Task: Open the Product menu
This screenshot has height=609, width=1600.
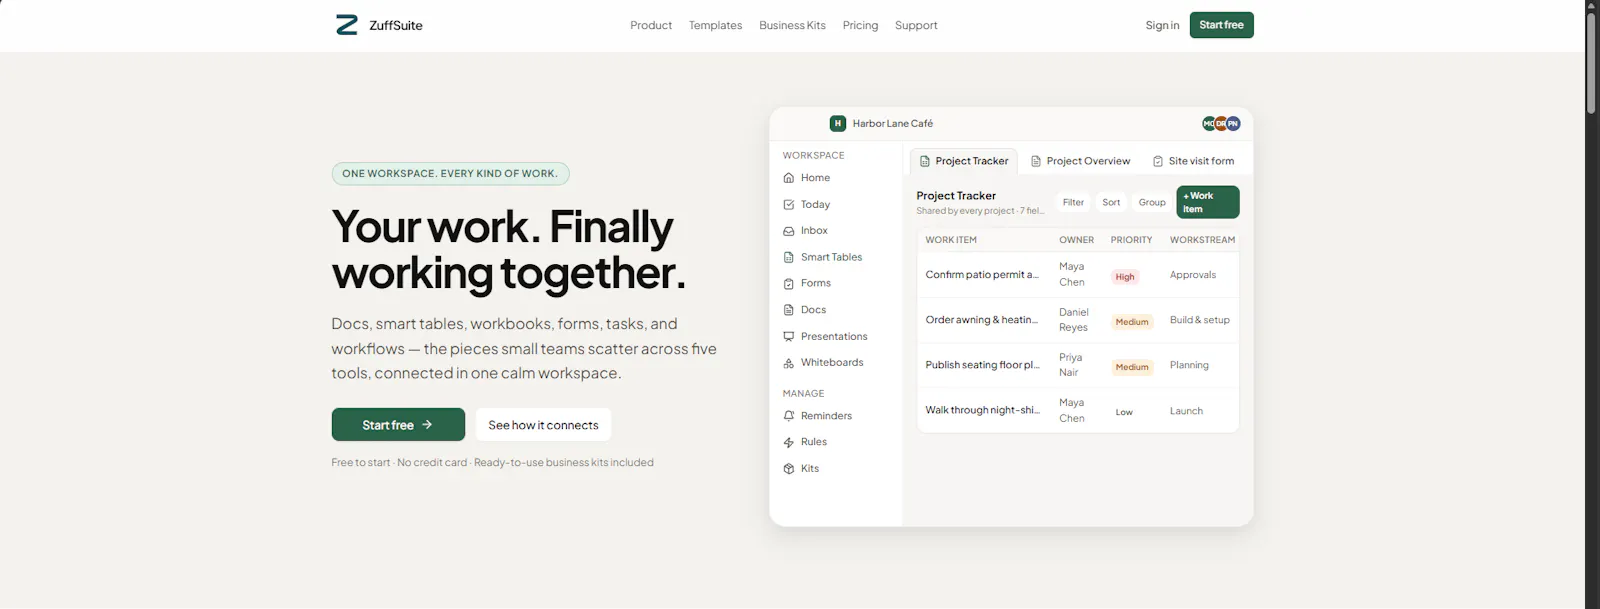Action: pyautogui.click(x=651, y=25)
